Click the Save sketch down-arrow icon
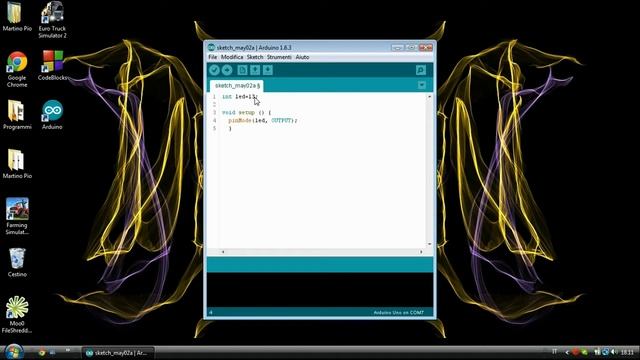Viewport: 640px width, 360px height. 268,70
